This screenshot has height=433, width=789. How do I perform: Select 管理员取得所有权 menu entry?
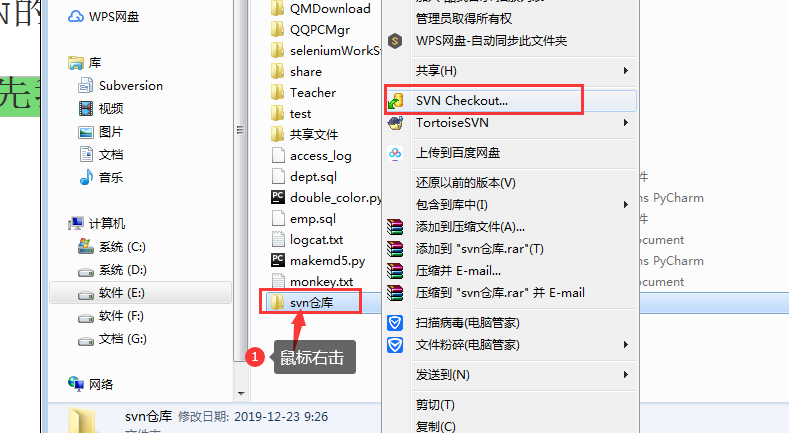(x=463, y=19)
